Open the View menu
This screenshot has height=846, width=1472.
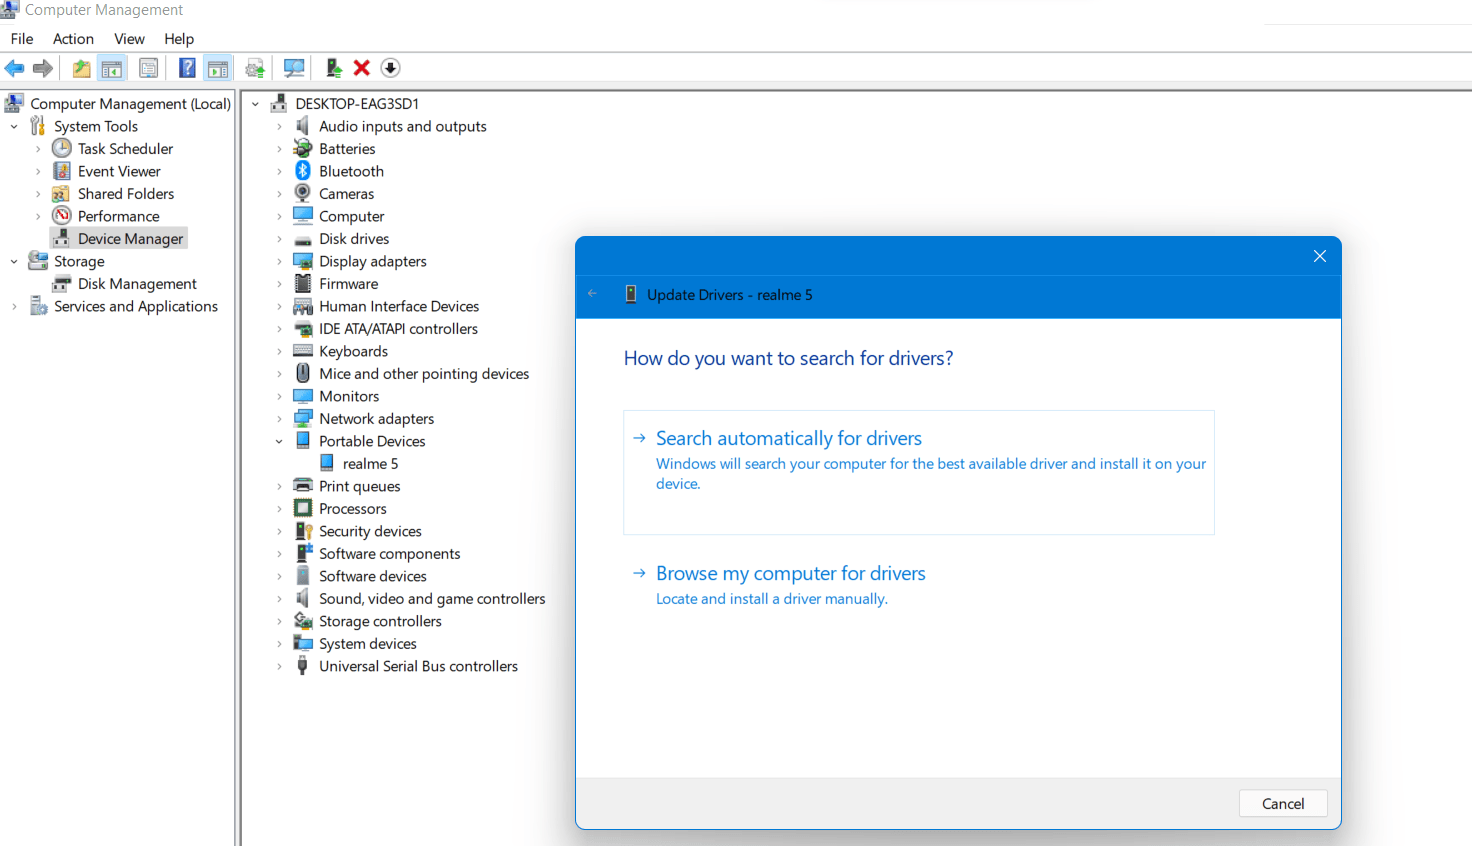[129, 39]
